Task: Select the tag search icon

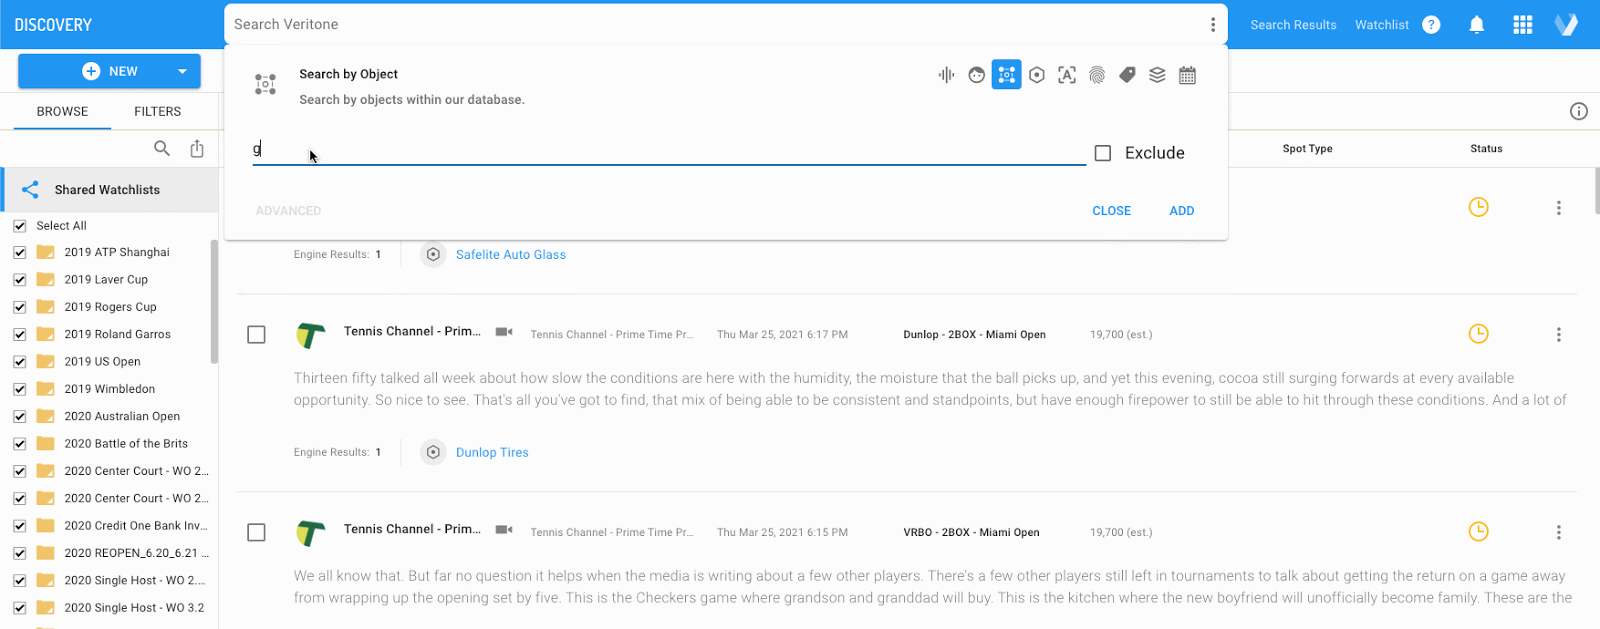Action: point(1127,75)
